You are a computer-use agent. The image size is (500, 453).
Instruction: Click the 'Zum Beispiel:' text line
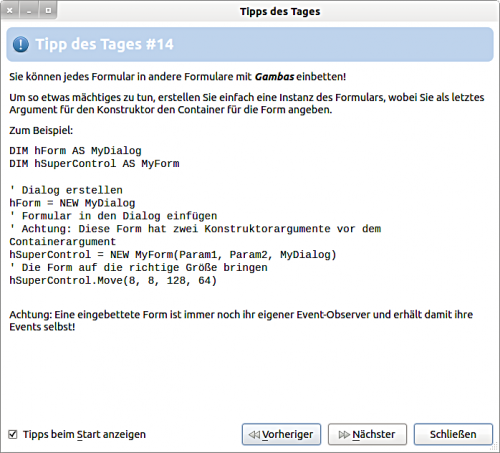(x=41, y=130)
